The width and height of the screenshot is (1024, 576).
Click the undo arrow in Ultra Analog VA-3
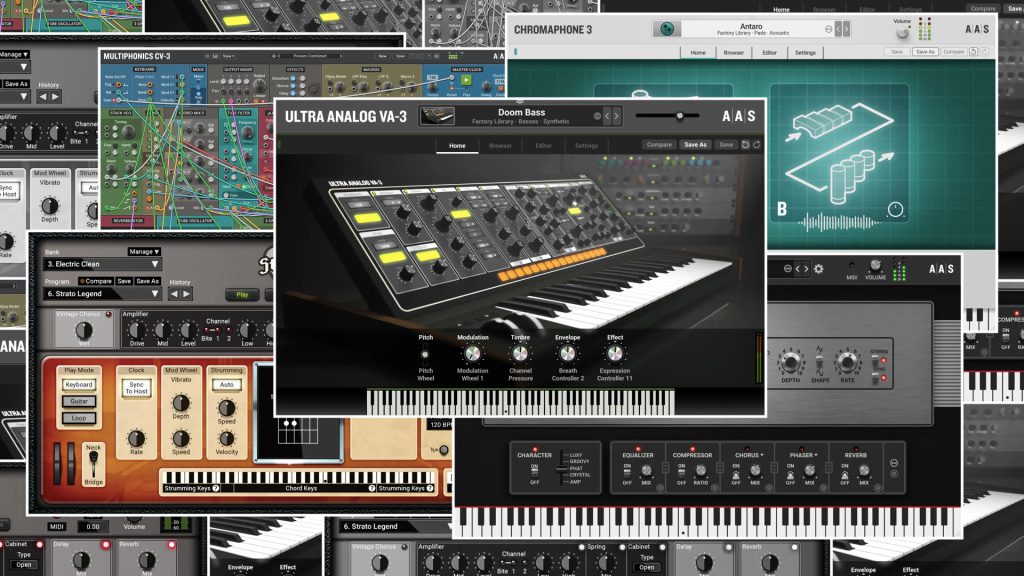coord(745,144)
